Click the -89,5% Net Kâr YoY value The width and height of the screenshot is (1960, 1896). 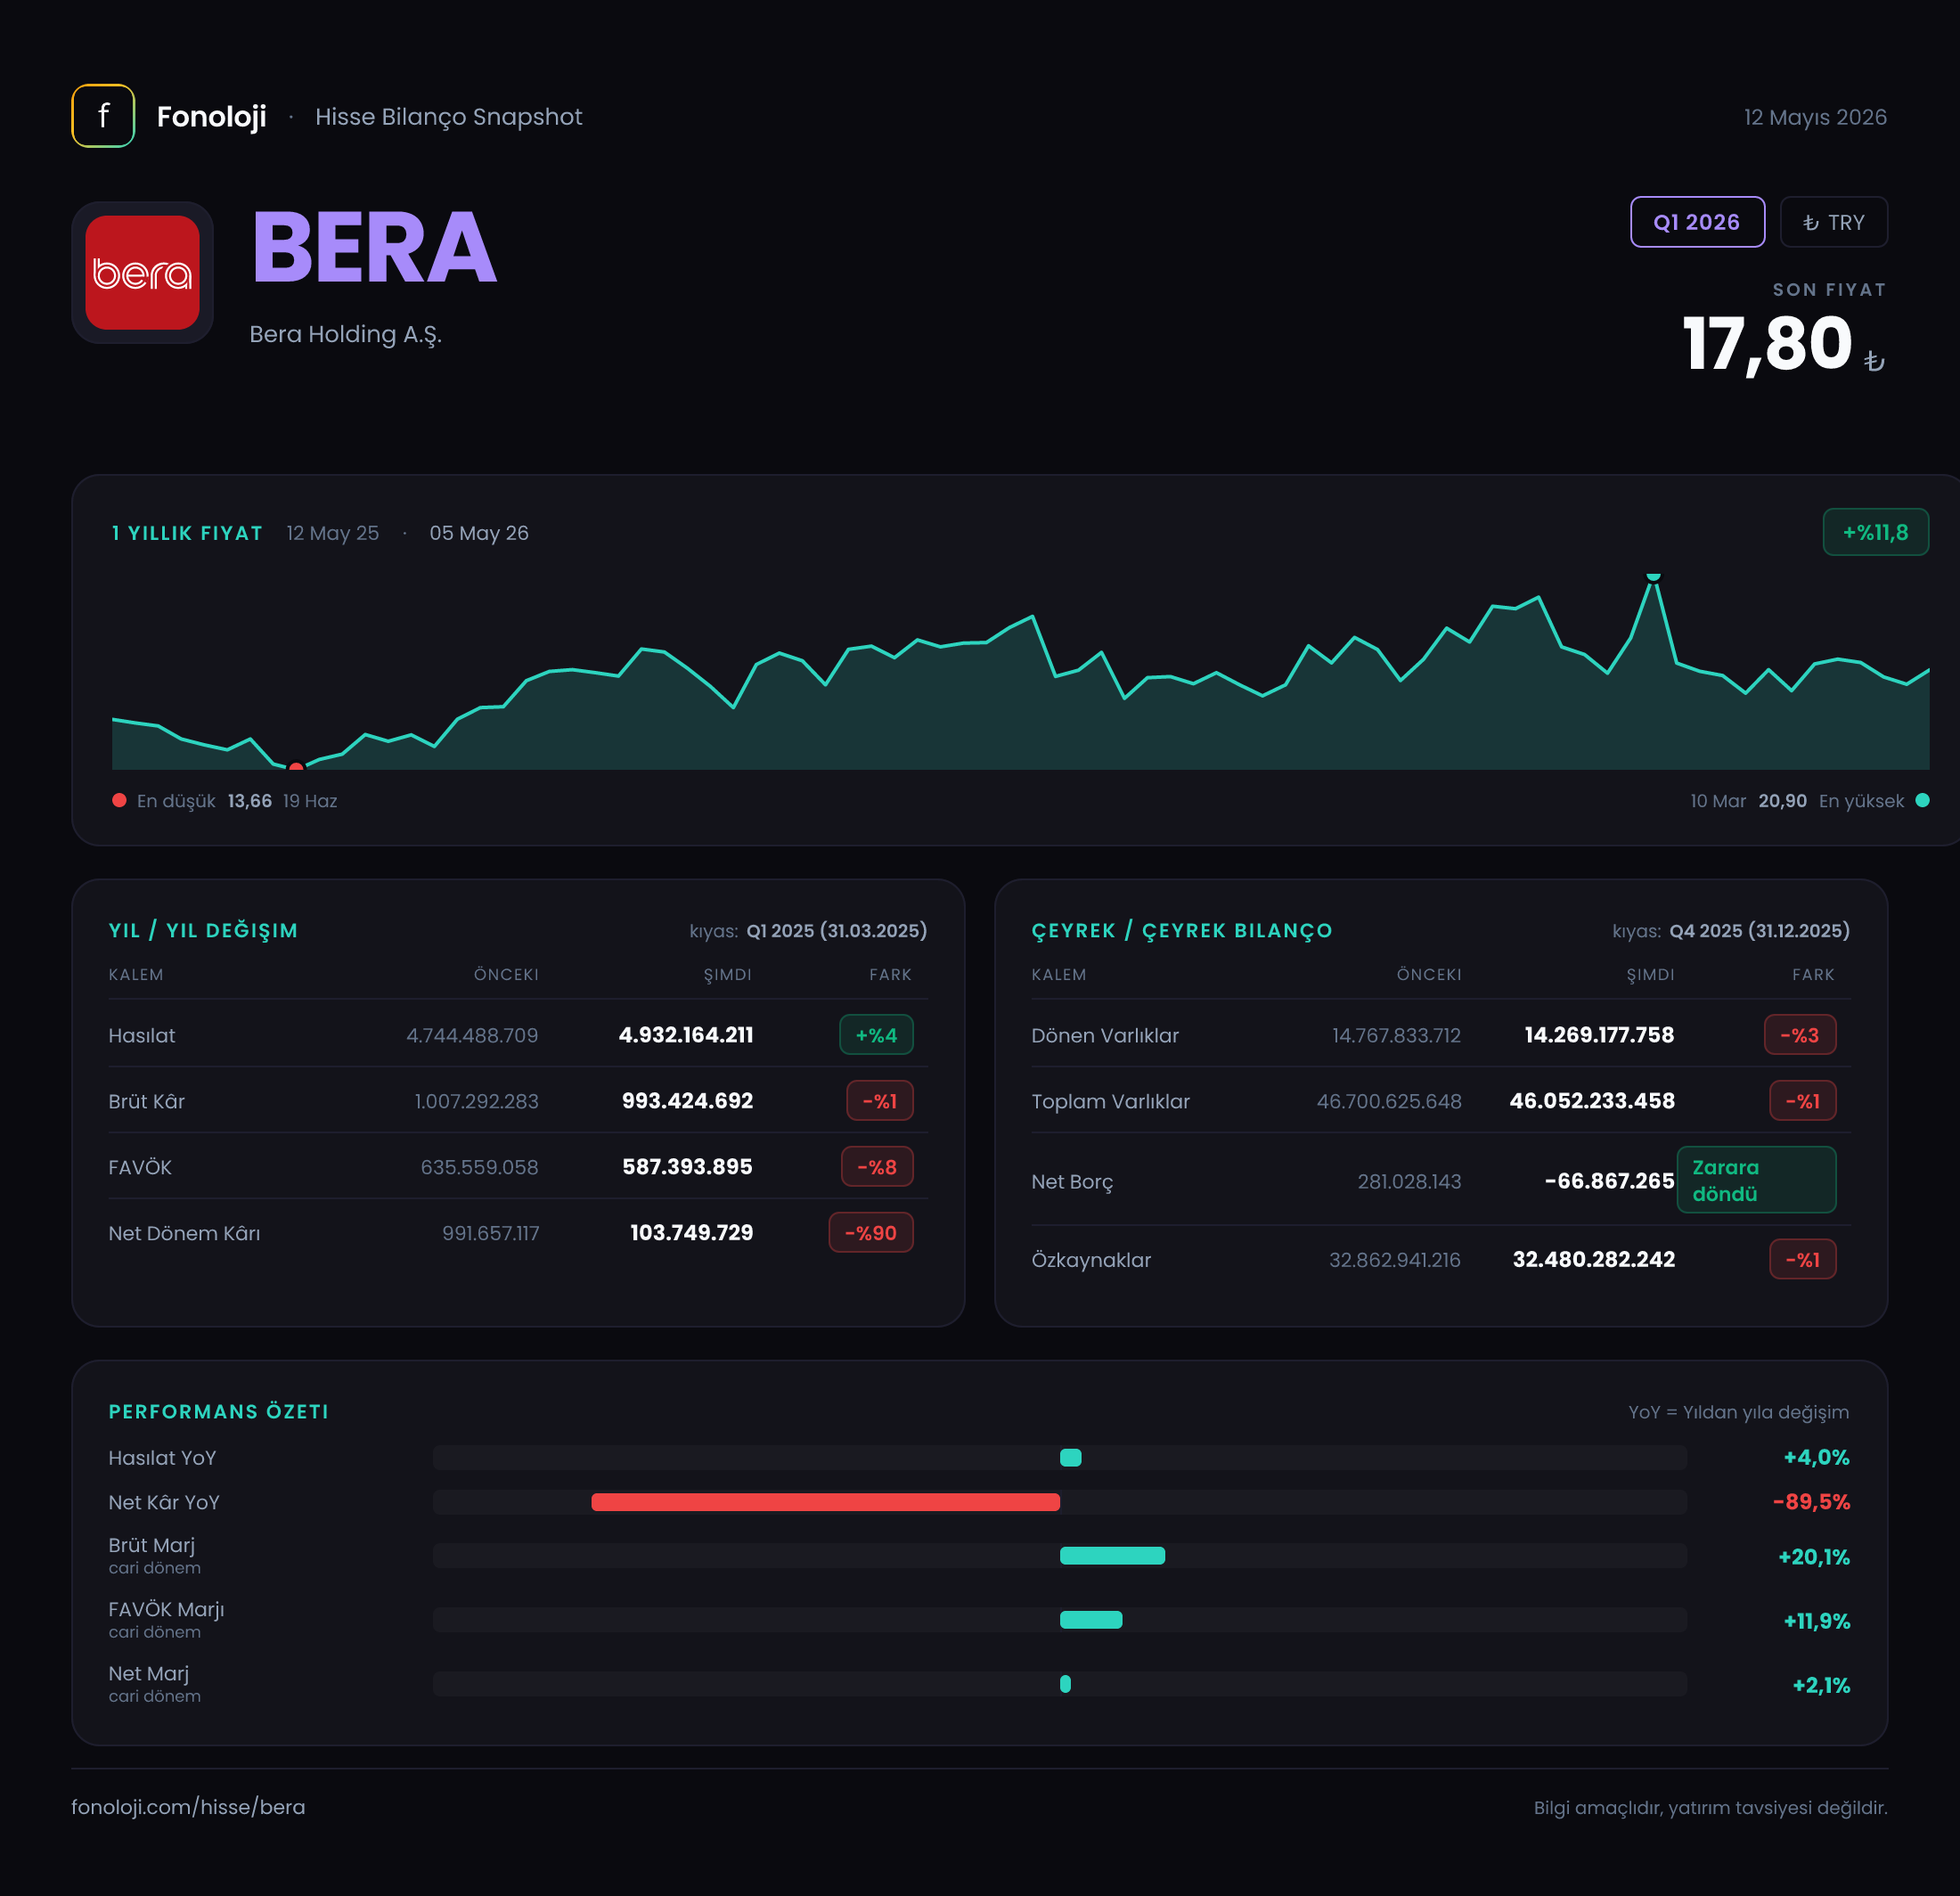[x=1811, y=1502]
